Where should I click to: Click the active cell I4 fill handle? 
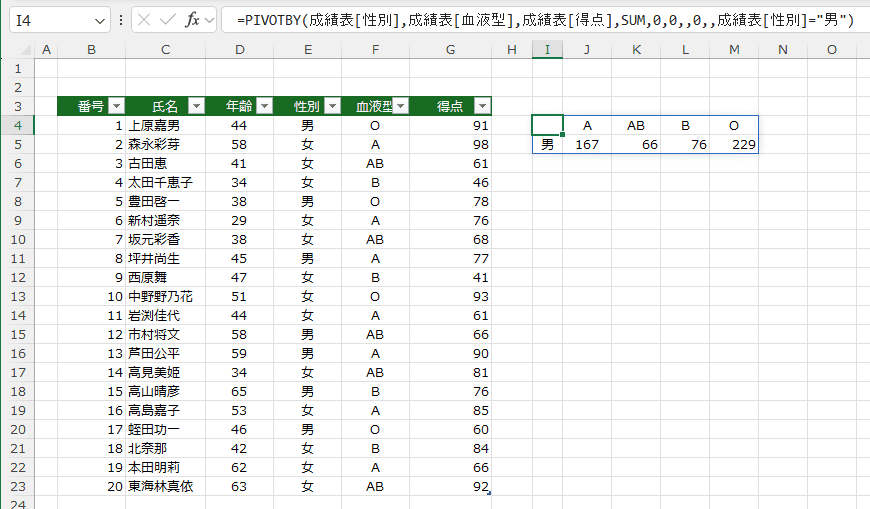click(x=563, y=134)
